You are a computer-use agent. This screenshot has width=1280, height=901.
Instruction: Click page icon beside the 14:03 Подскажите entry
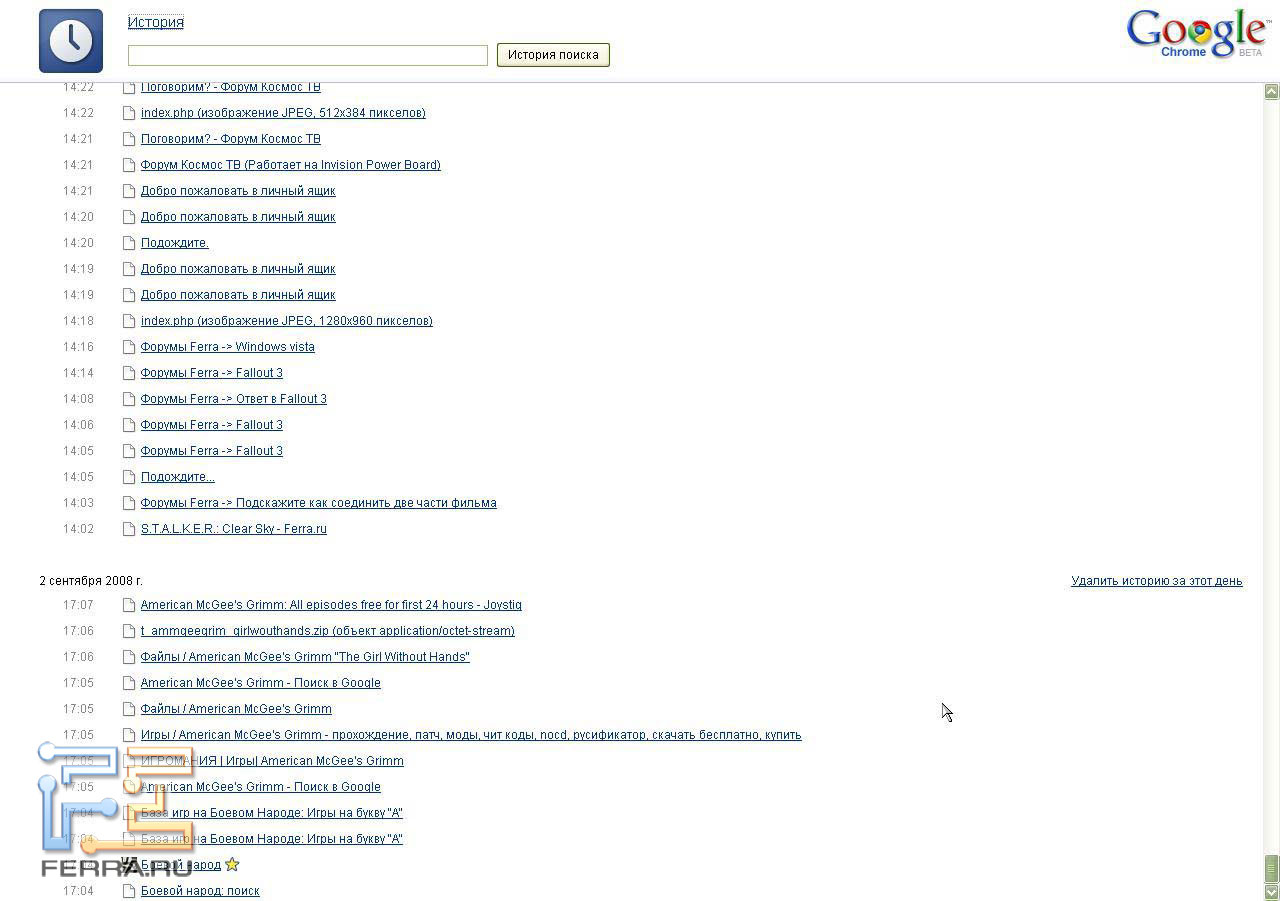(x=129, y=503)
